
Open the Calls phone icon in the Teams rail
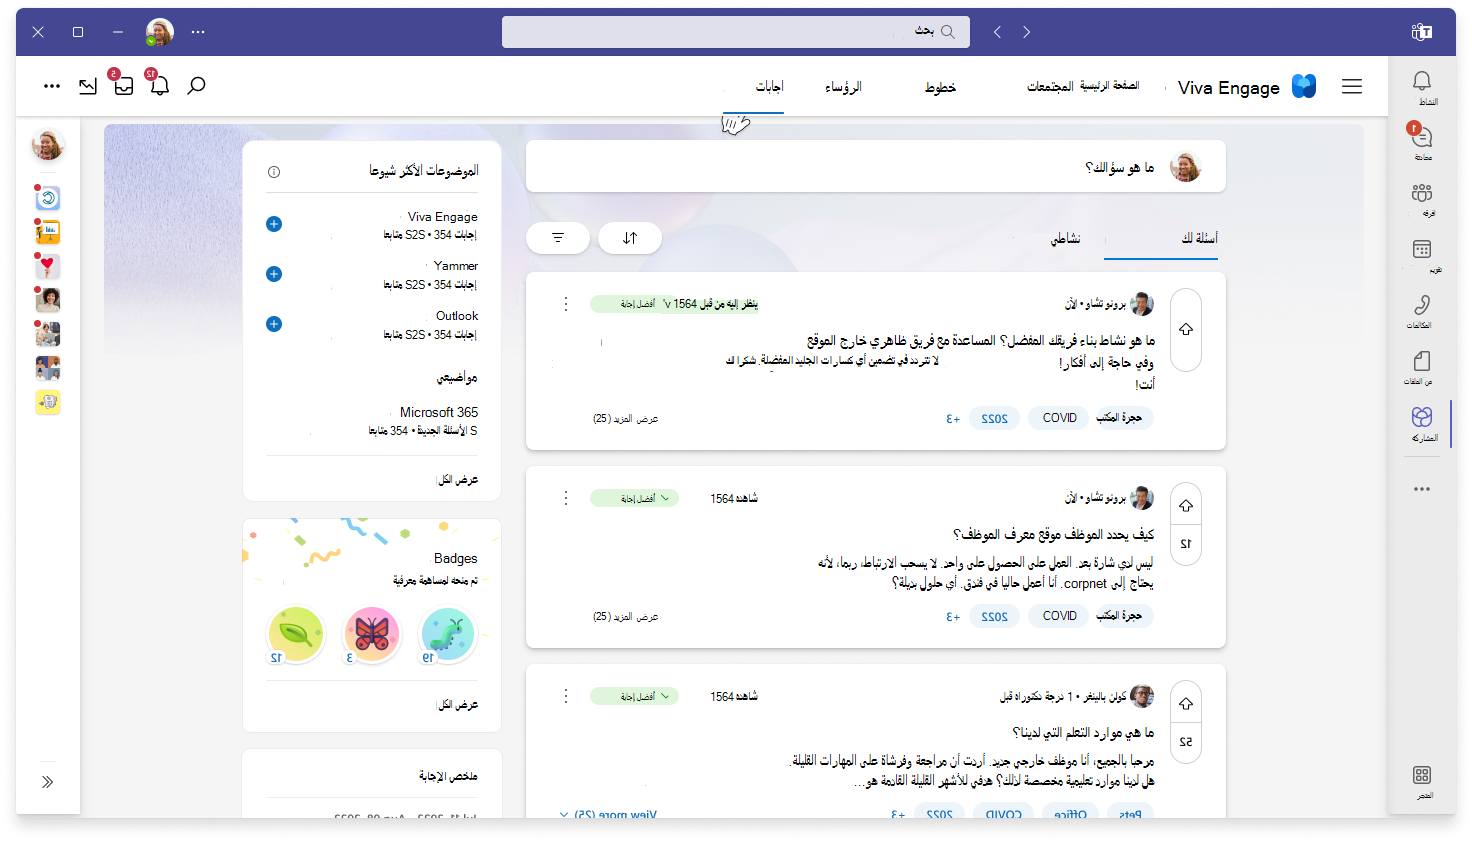click(1422, 305)
